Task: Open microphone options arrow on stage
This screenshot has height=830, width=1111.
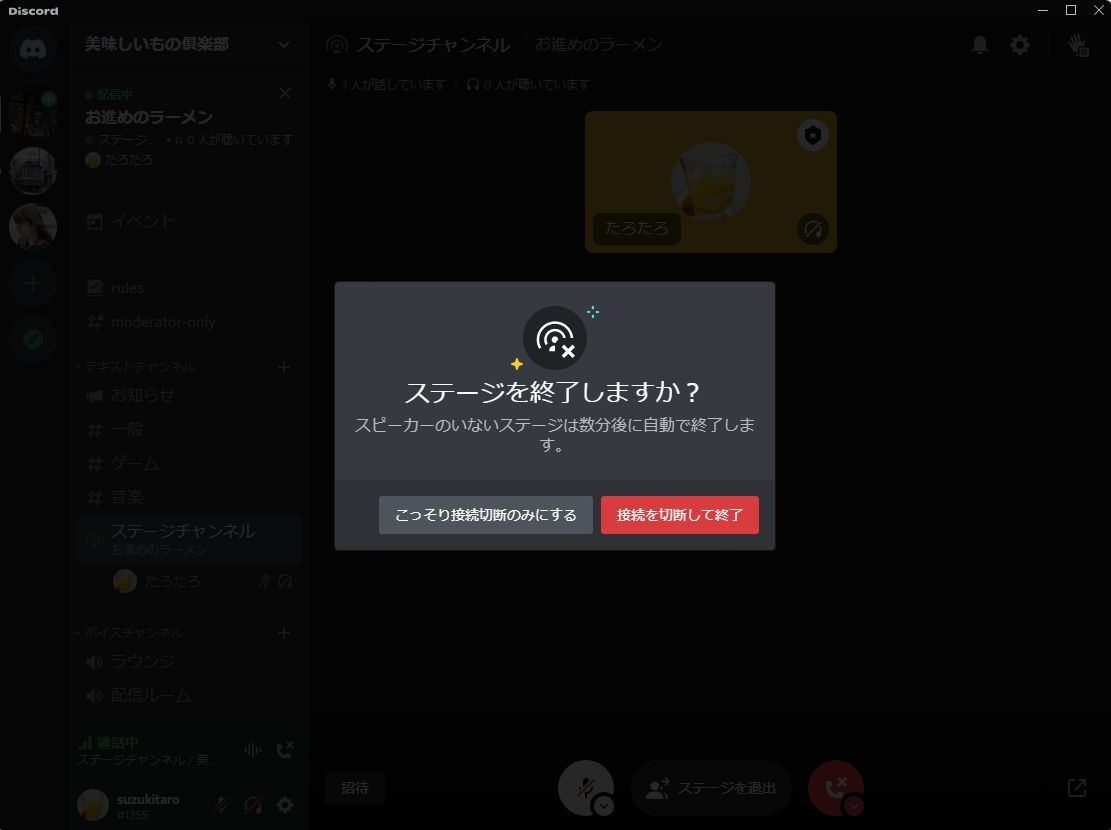Action: [604, 806]
